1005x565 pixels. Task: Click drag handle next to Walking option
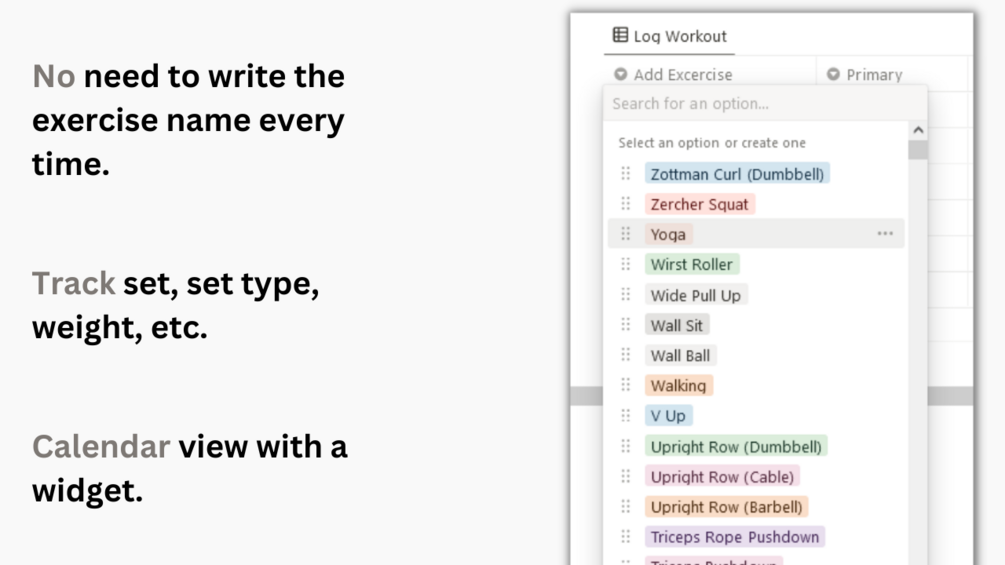[x=626, y=385]
